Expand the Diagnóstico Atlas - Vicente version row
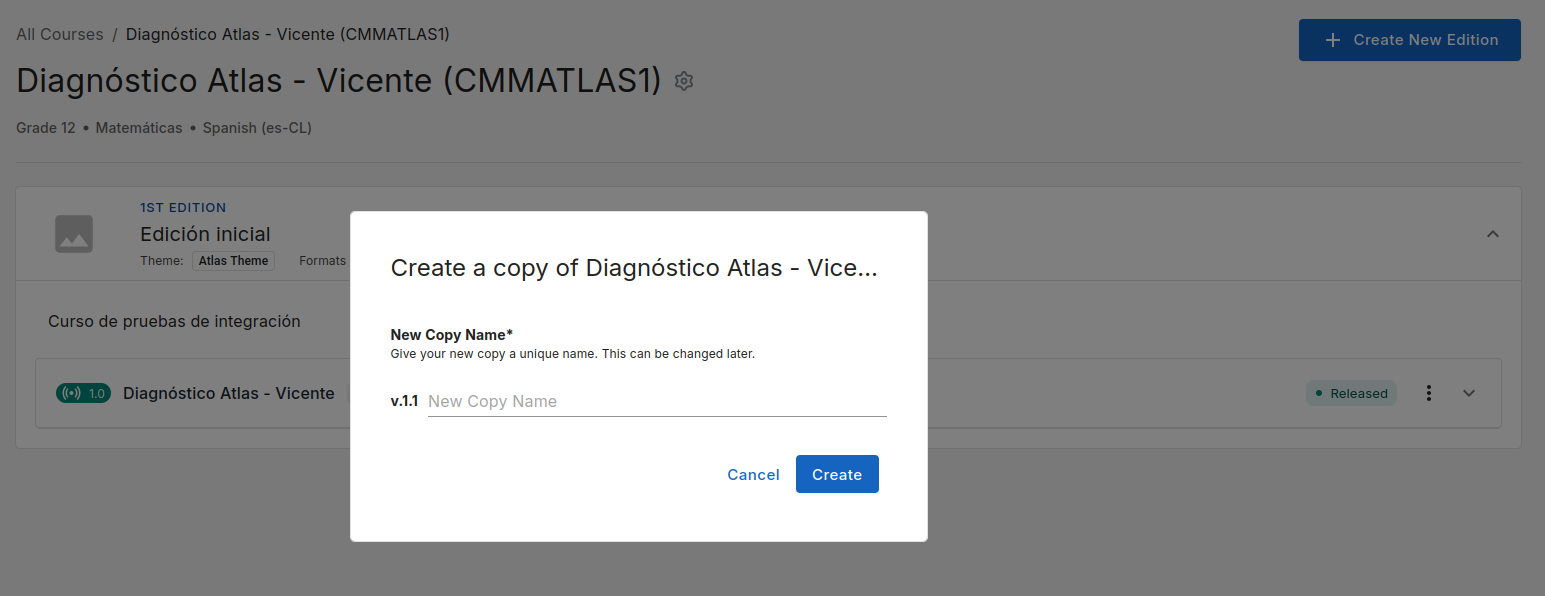 (1469, 393)
